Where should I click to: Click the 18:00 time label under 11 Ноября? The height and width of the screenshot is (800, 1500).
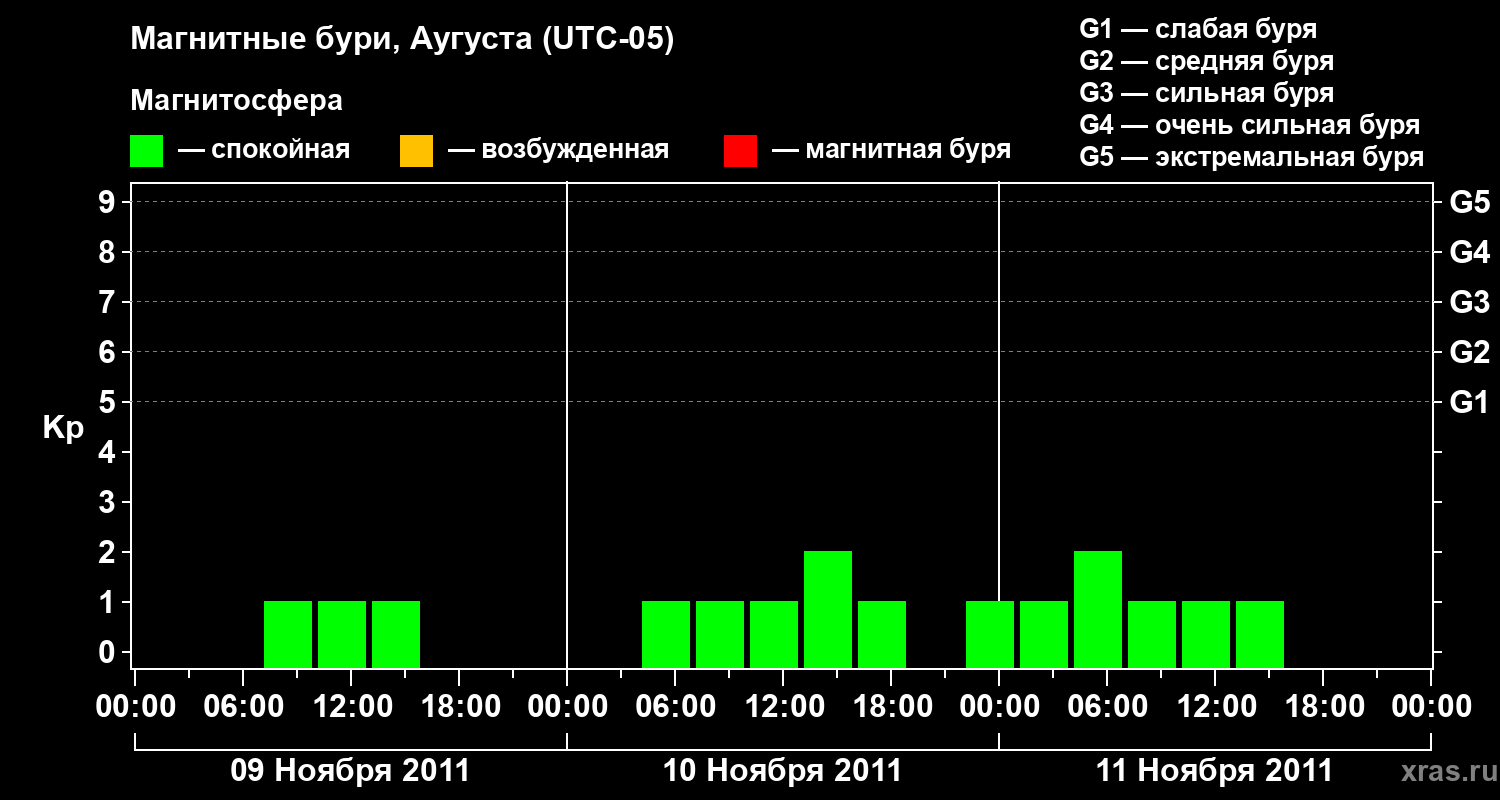[x=1323, y=707]
